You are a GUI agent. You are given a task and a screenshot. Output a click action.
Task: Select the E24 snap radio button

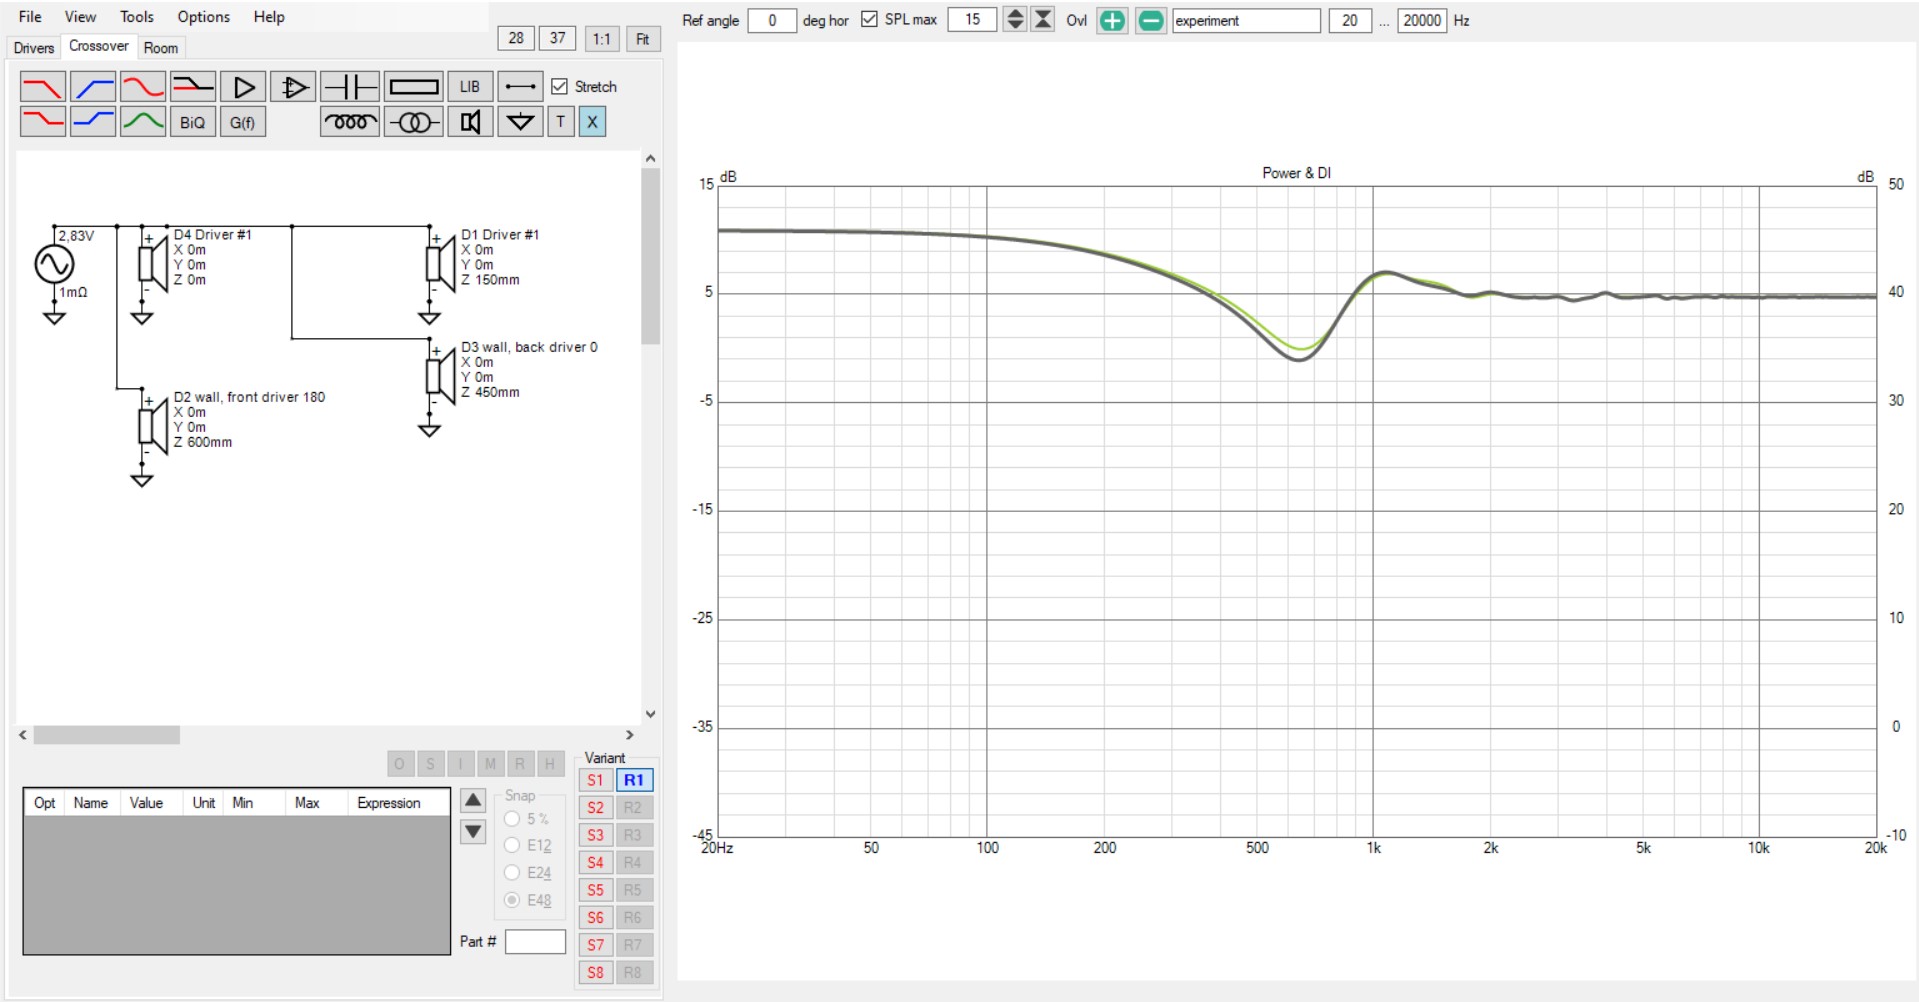512,873
